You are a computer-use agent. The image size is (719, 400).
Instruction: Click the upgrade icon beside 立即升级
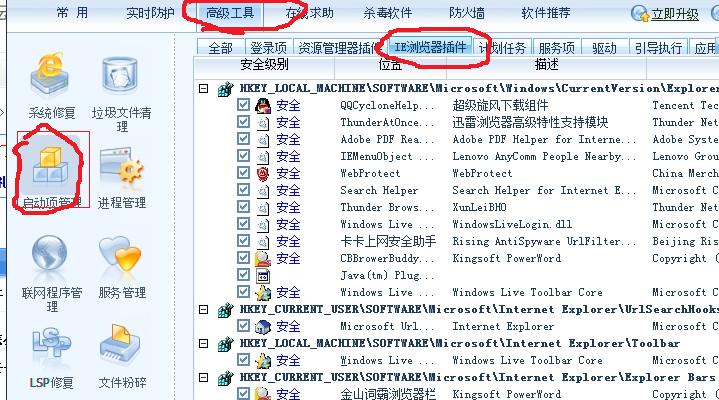pos(639,14)
